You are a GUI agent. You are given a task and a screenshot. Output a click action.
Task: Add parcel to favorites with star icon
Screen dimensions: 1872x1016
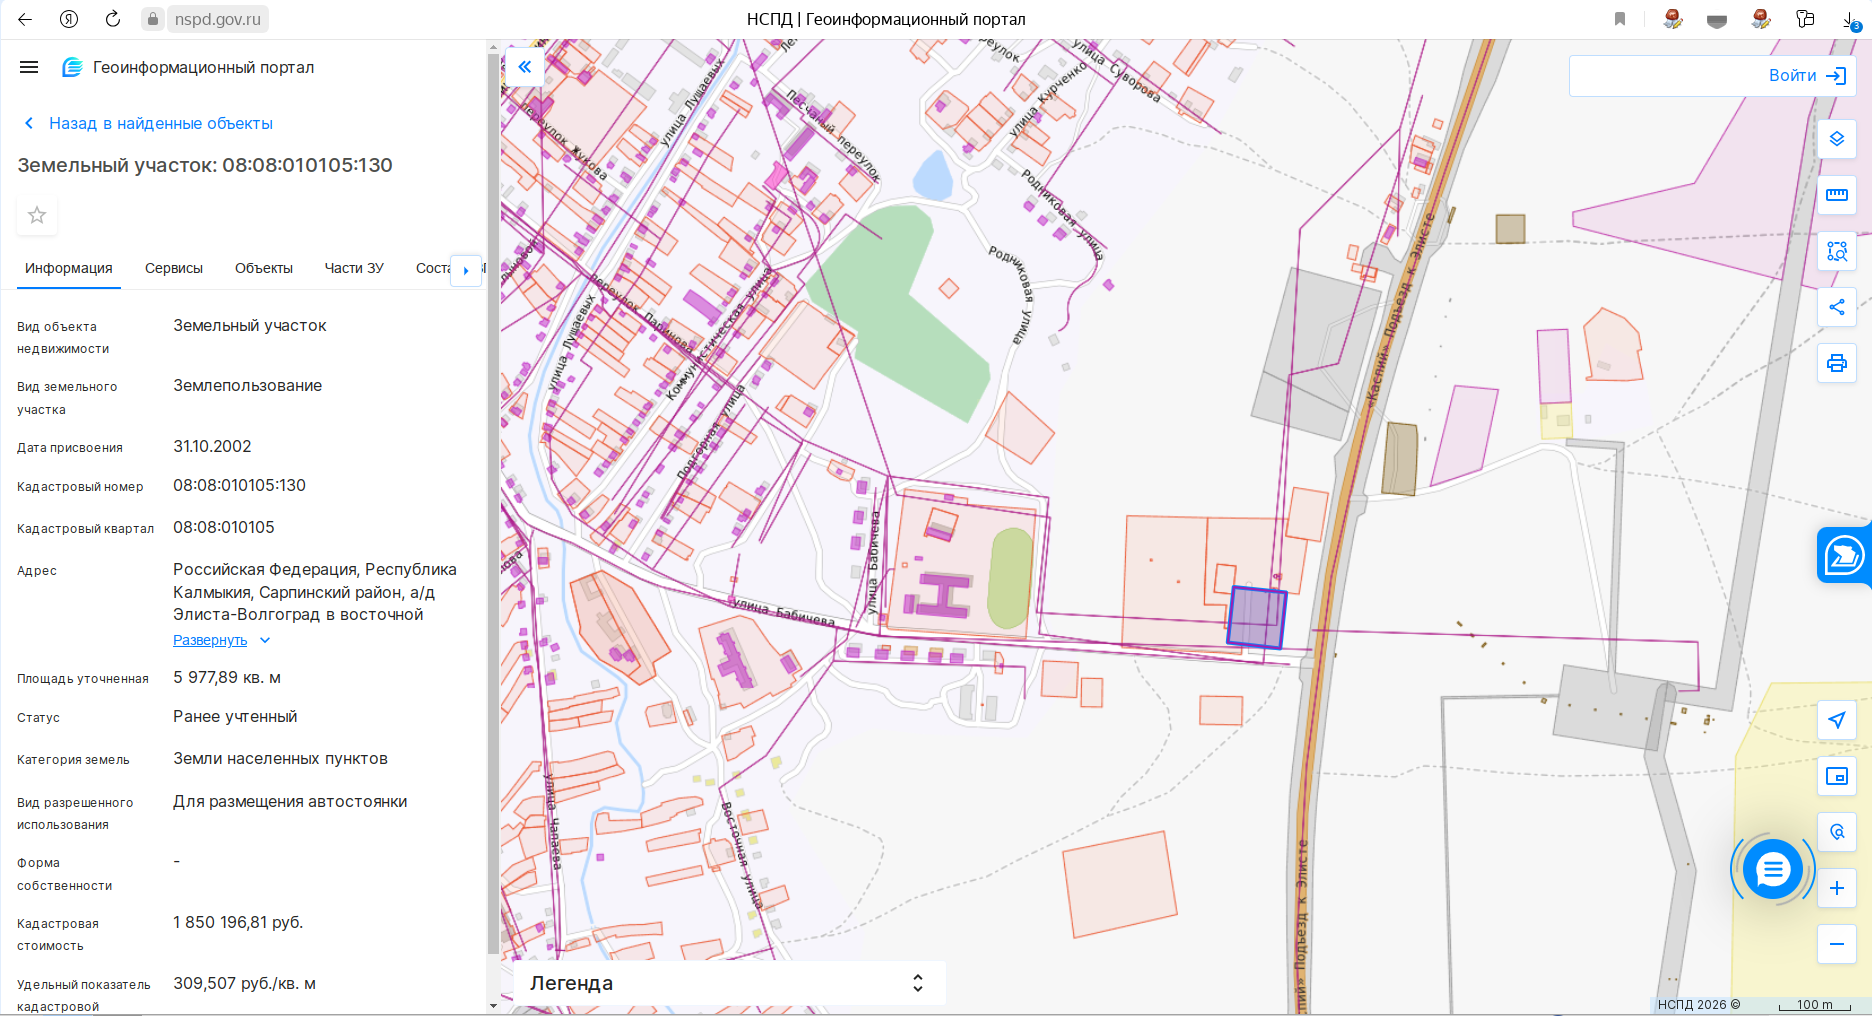37,215
